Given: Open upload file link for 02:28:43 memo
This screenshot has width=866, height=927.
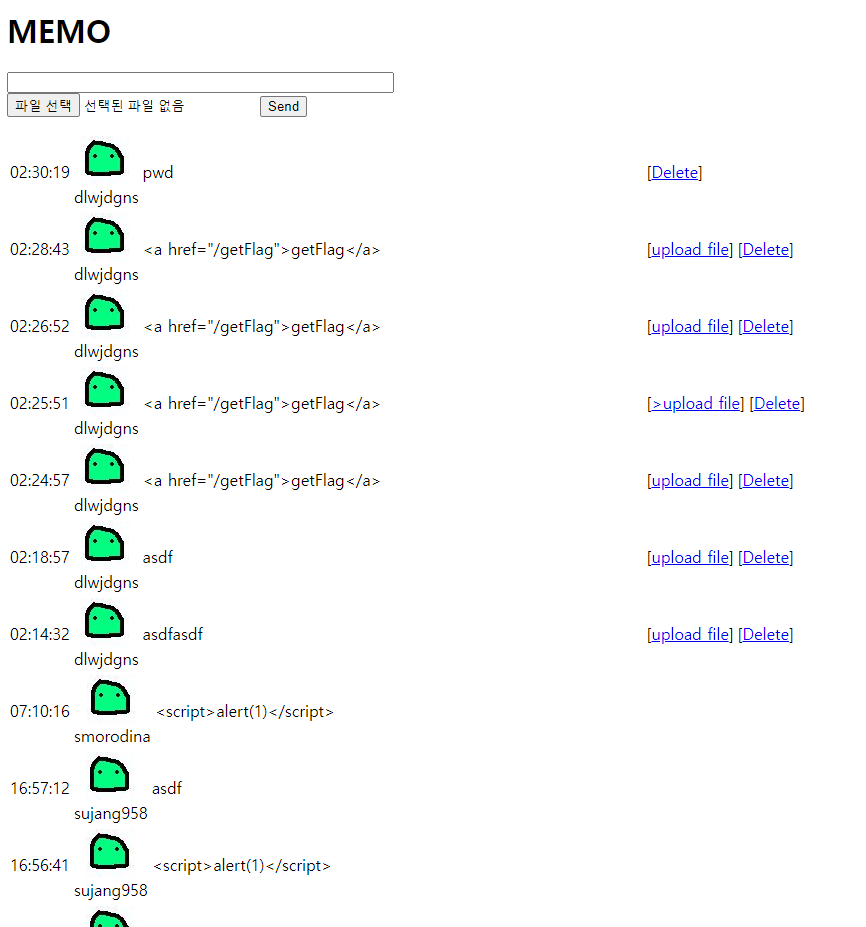Looking at the screenshot, I should 690,249.
